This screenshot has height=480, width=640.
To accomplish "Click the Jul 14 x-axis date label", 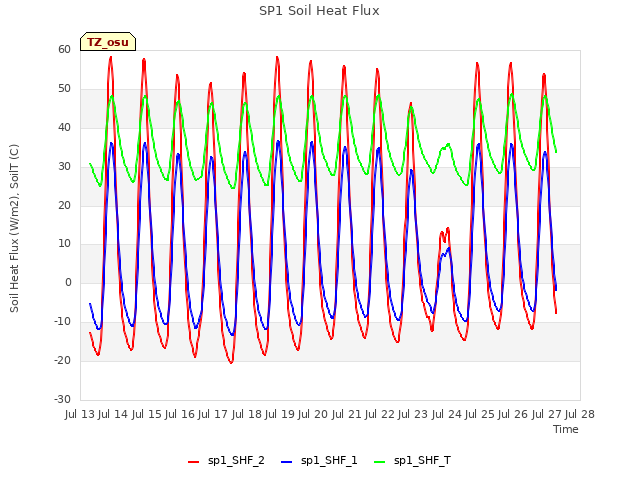I will click(x=113, y=414).
